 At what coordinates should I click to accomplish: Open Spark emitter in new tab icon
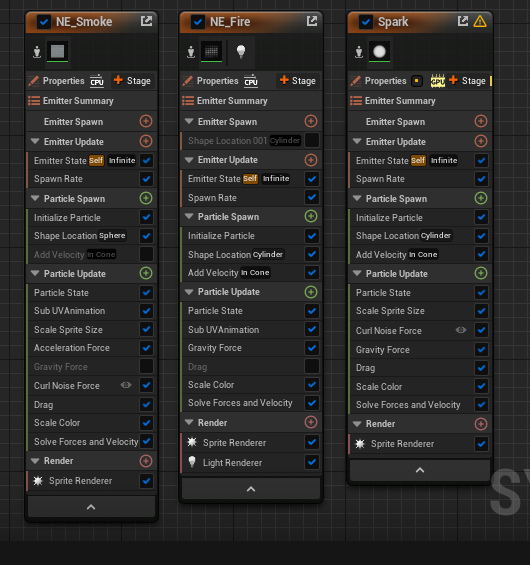point(463,21)
